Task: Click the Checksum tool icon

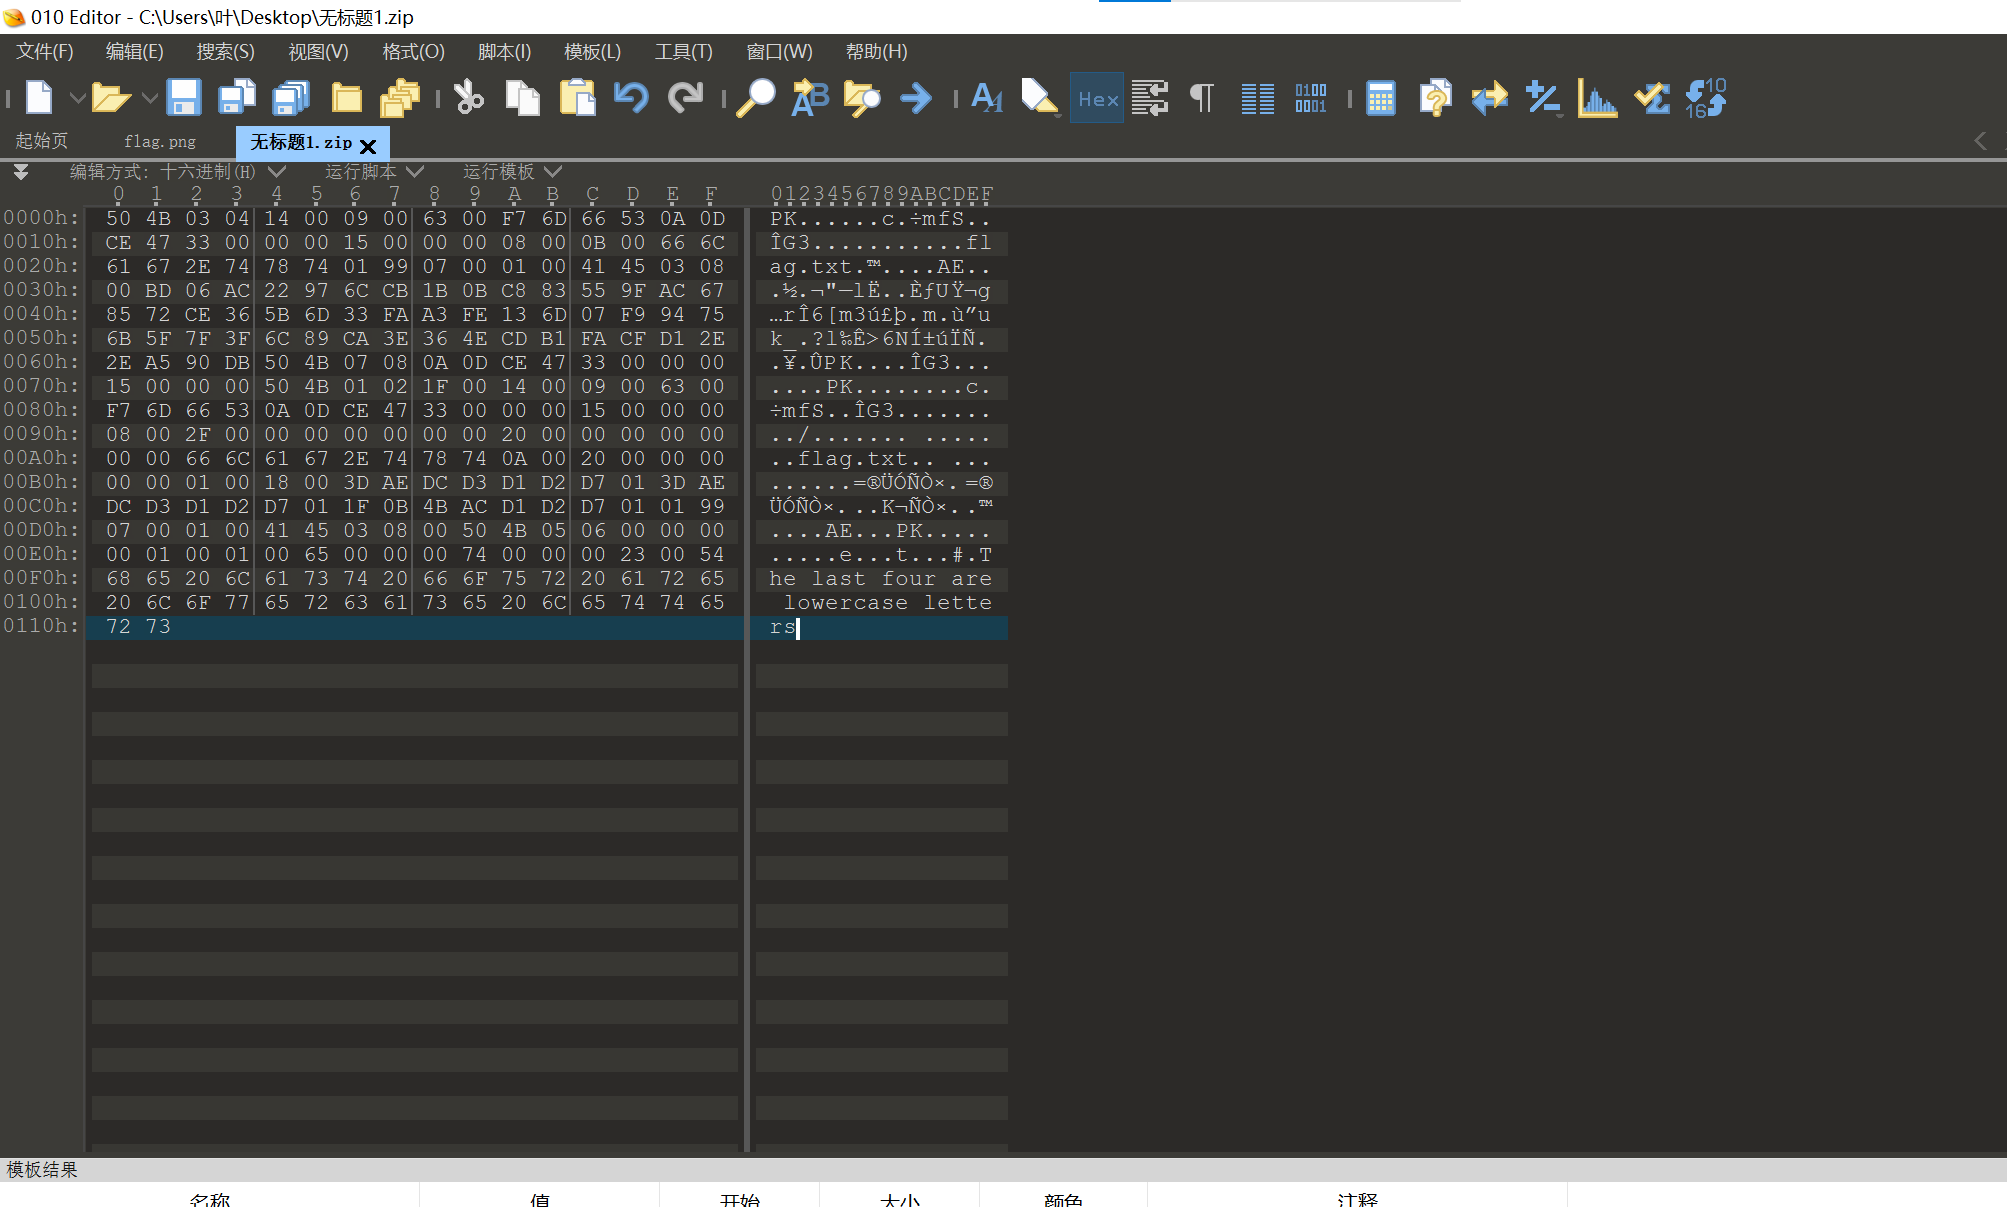Action: click(1651, 98)
